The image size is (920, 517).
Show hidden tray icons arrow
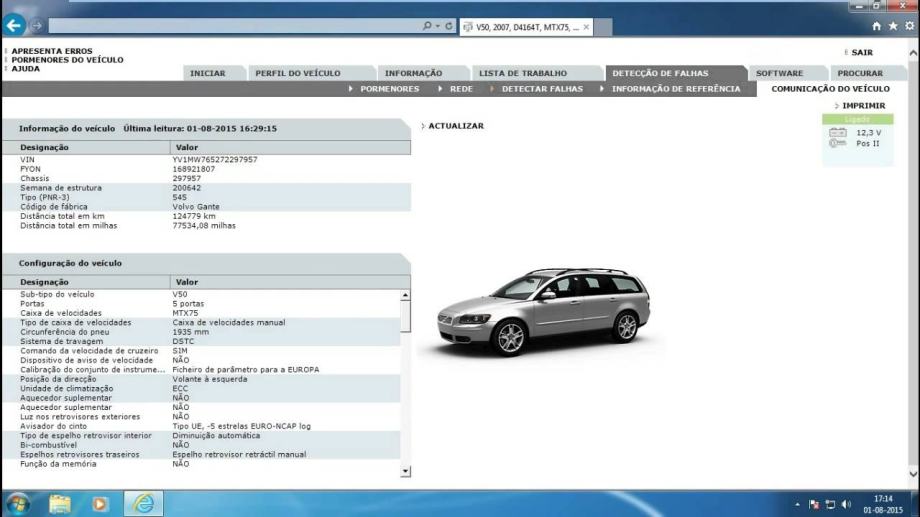(x=797, y=504)
